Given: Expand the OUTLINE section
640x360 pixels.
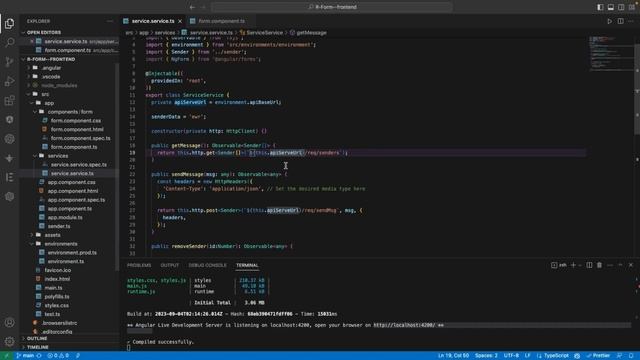Looking at the screenshot, I should pos(37,338).
